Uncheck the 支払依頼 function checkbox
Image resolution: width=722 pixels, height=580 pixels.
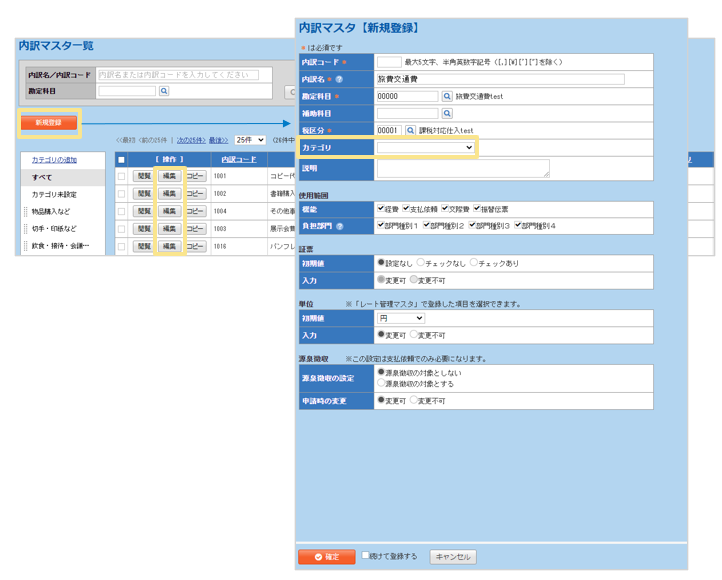tap(407, 209)
